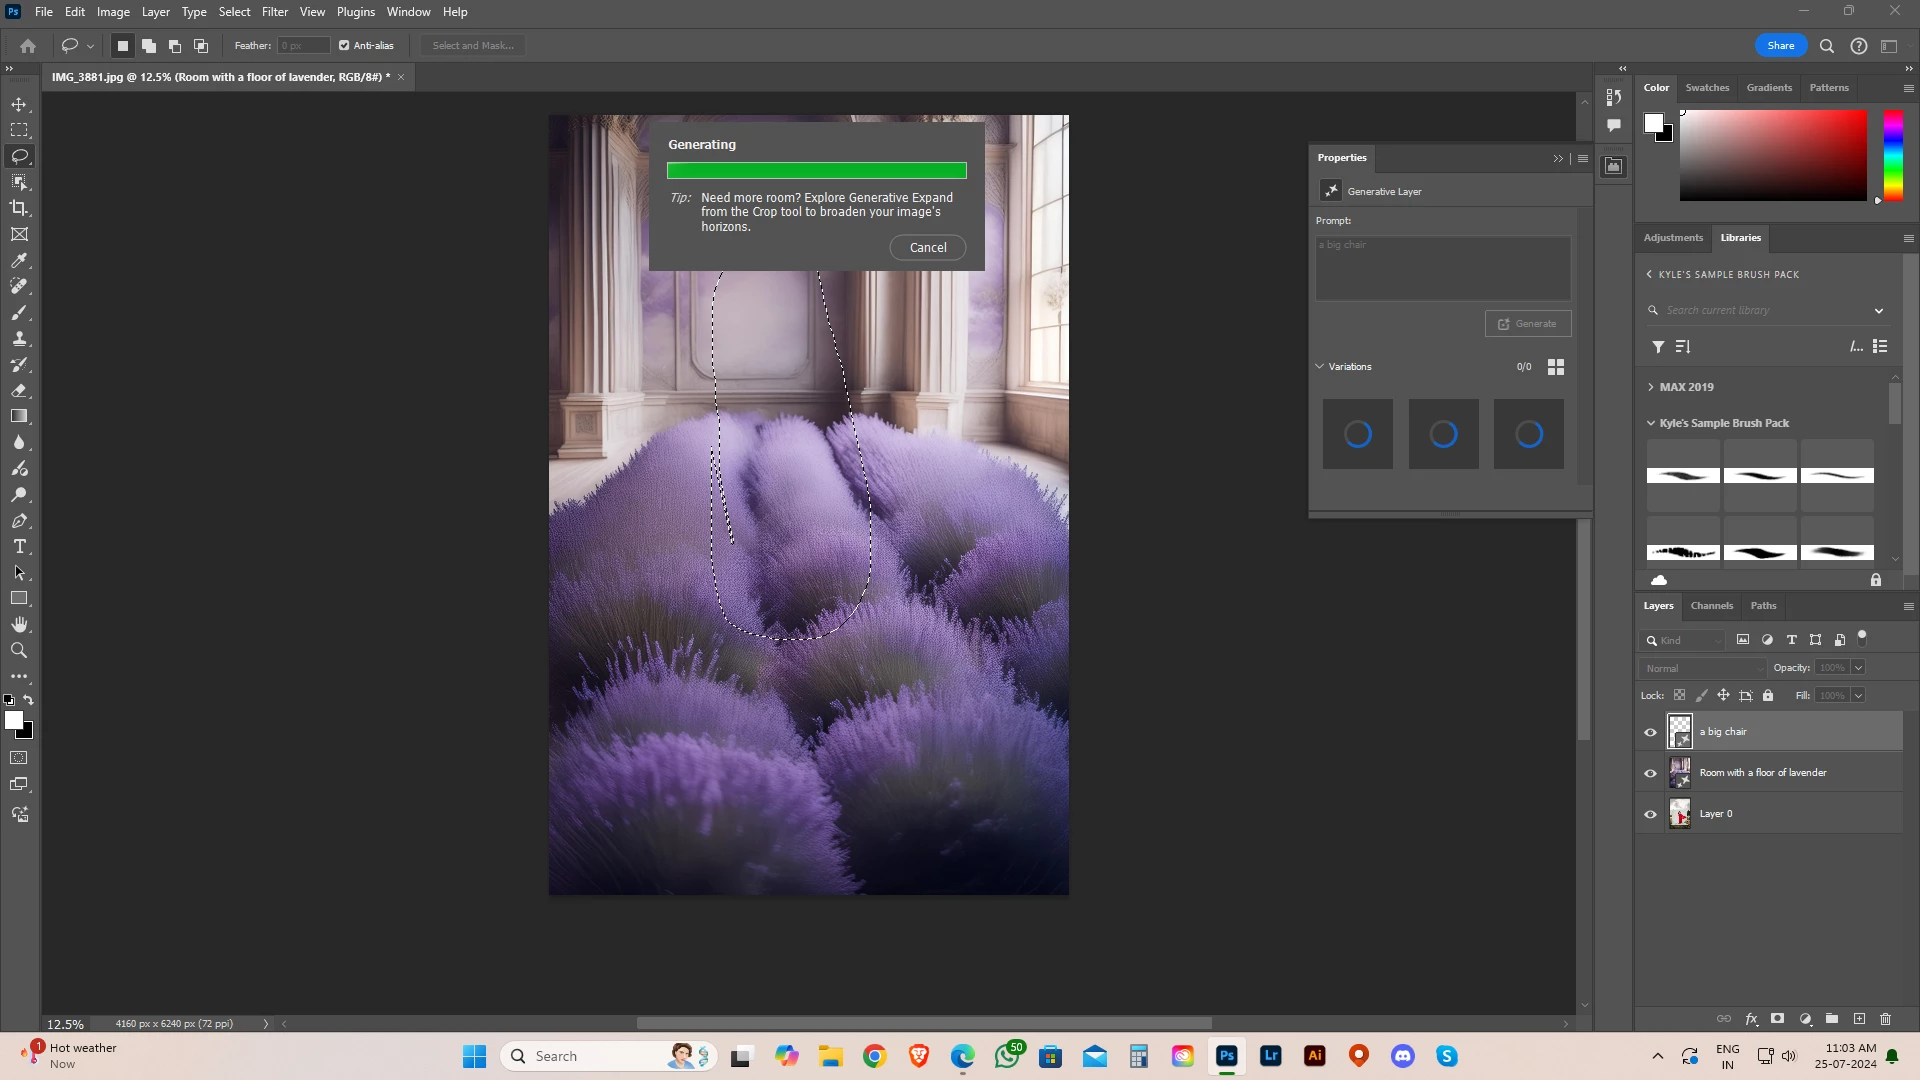Hide the 'a big chair' layer
Image resolution: width=1920 pixels, height=1080 pixels.
tap(1650, 732)
